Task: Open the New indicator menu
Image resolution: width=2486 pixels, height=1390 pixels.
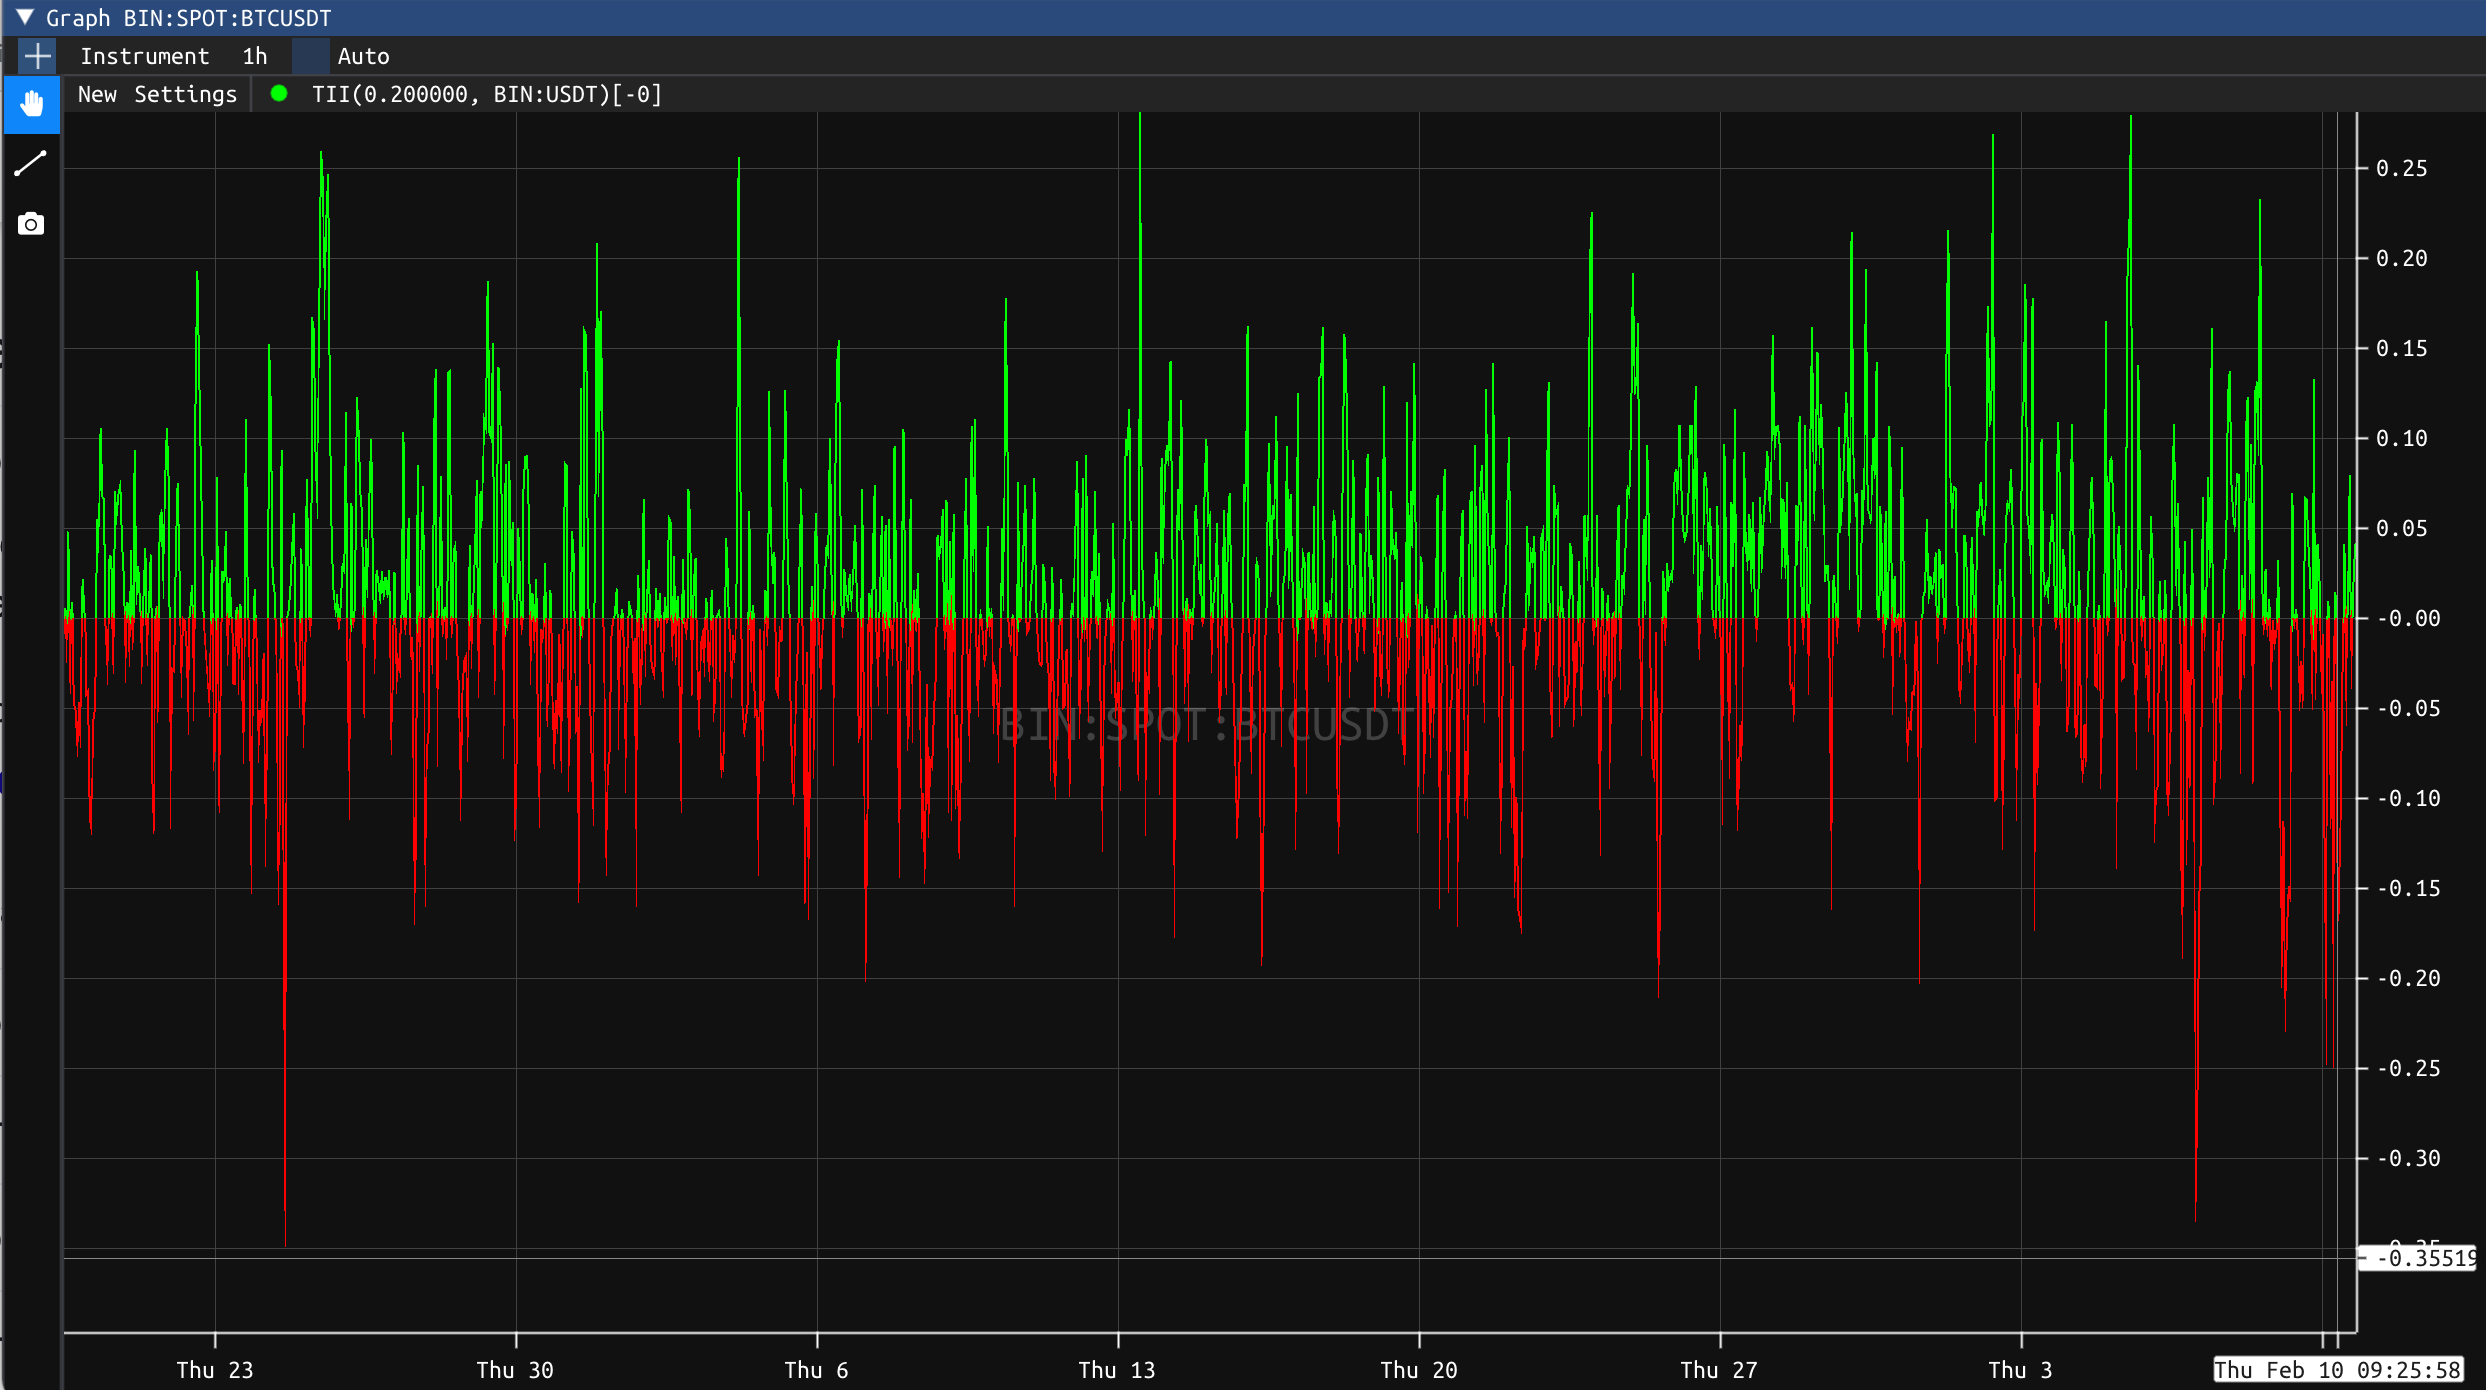Action: pyautogui.click(x=98, y=94)
